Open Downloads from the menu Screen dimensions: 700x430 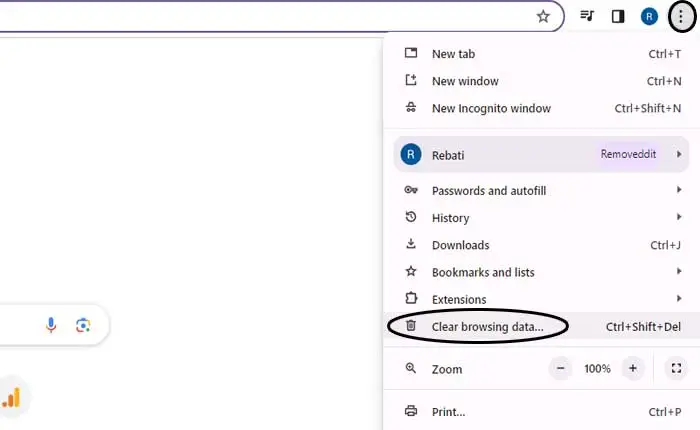point(460,245)
